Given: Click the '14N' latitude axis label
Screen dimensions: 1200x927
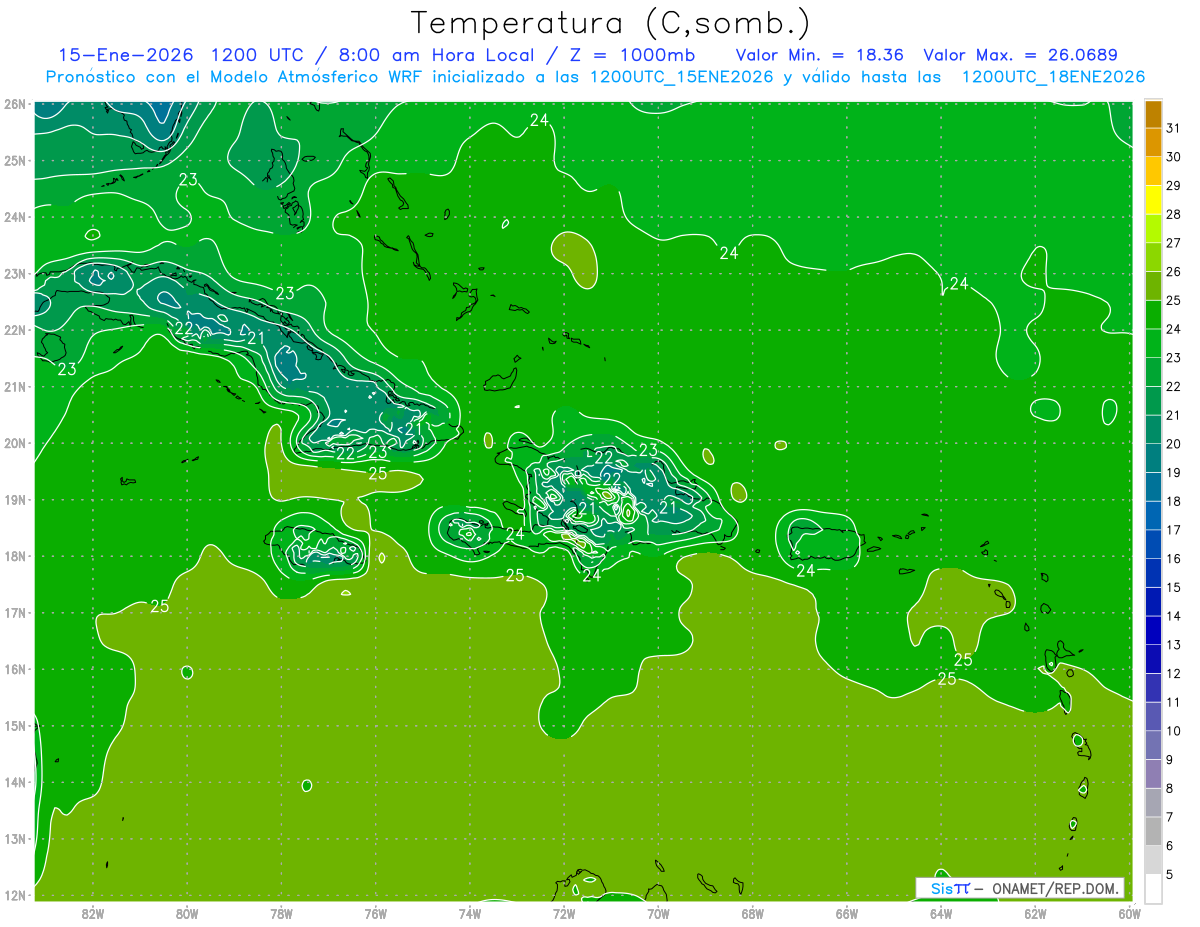Looking at the screenshot, I should [15, 782].
